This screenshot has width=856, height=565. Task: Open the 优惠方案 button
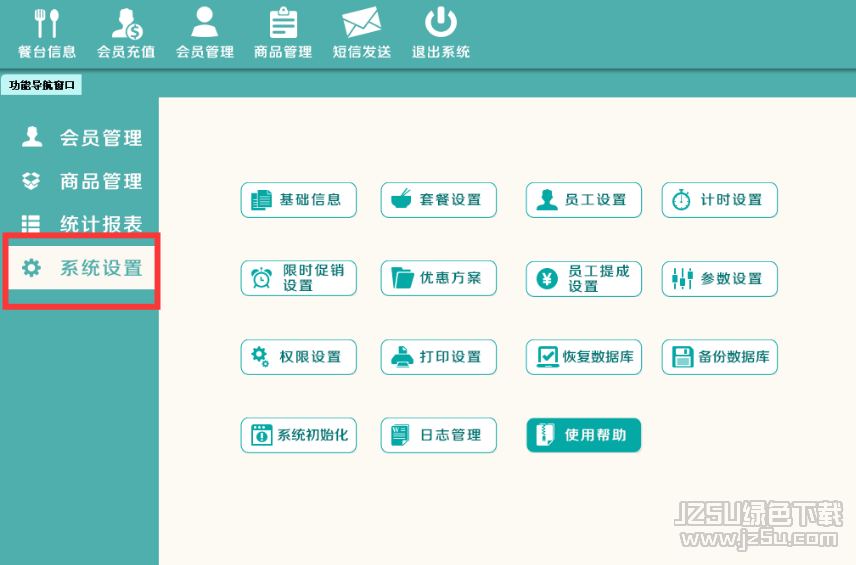438,278
